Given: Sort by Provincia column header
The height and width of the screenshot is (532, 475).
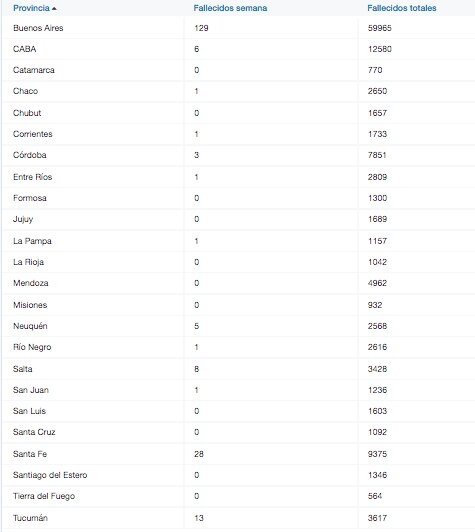Looking at the screenshot, I should pyautogui.click(x=31, y=8).
